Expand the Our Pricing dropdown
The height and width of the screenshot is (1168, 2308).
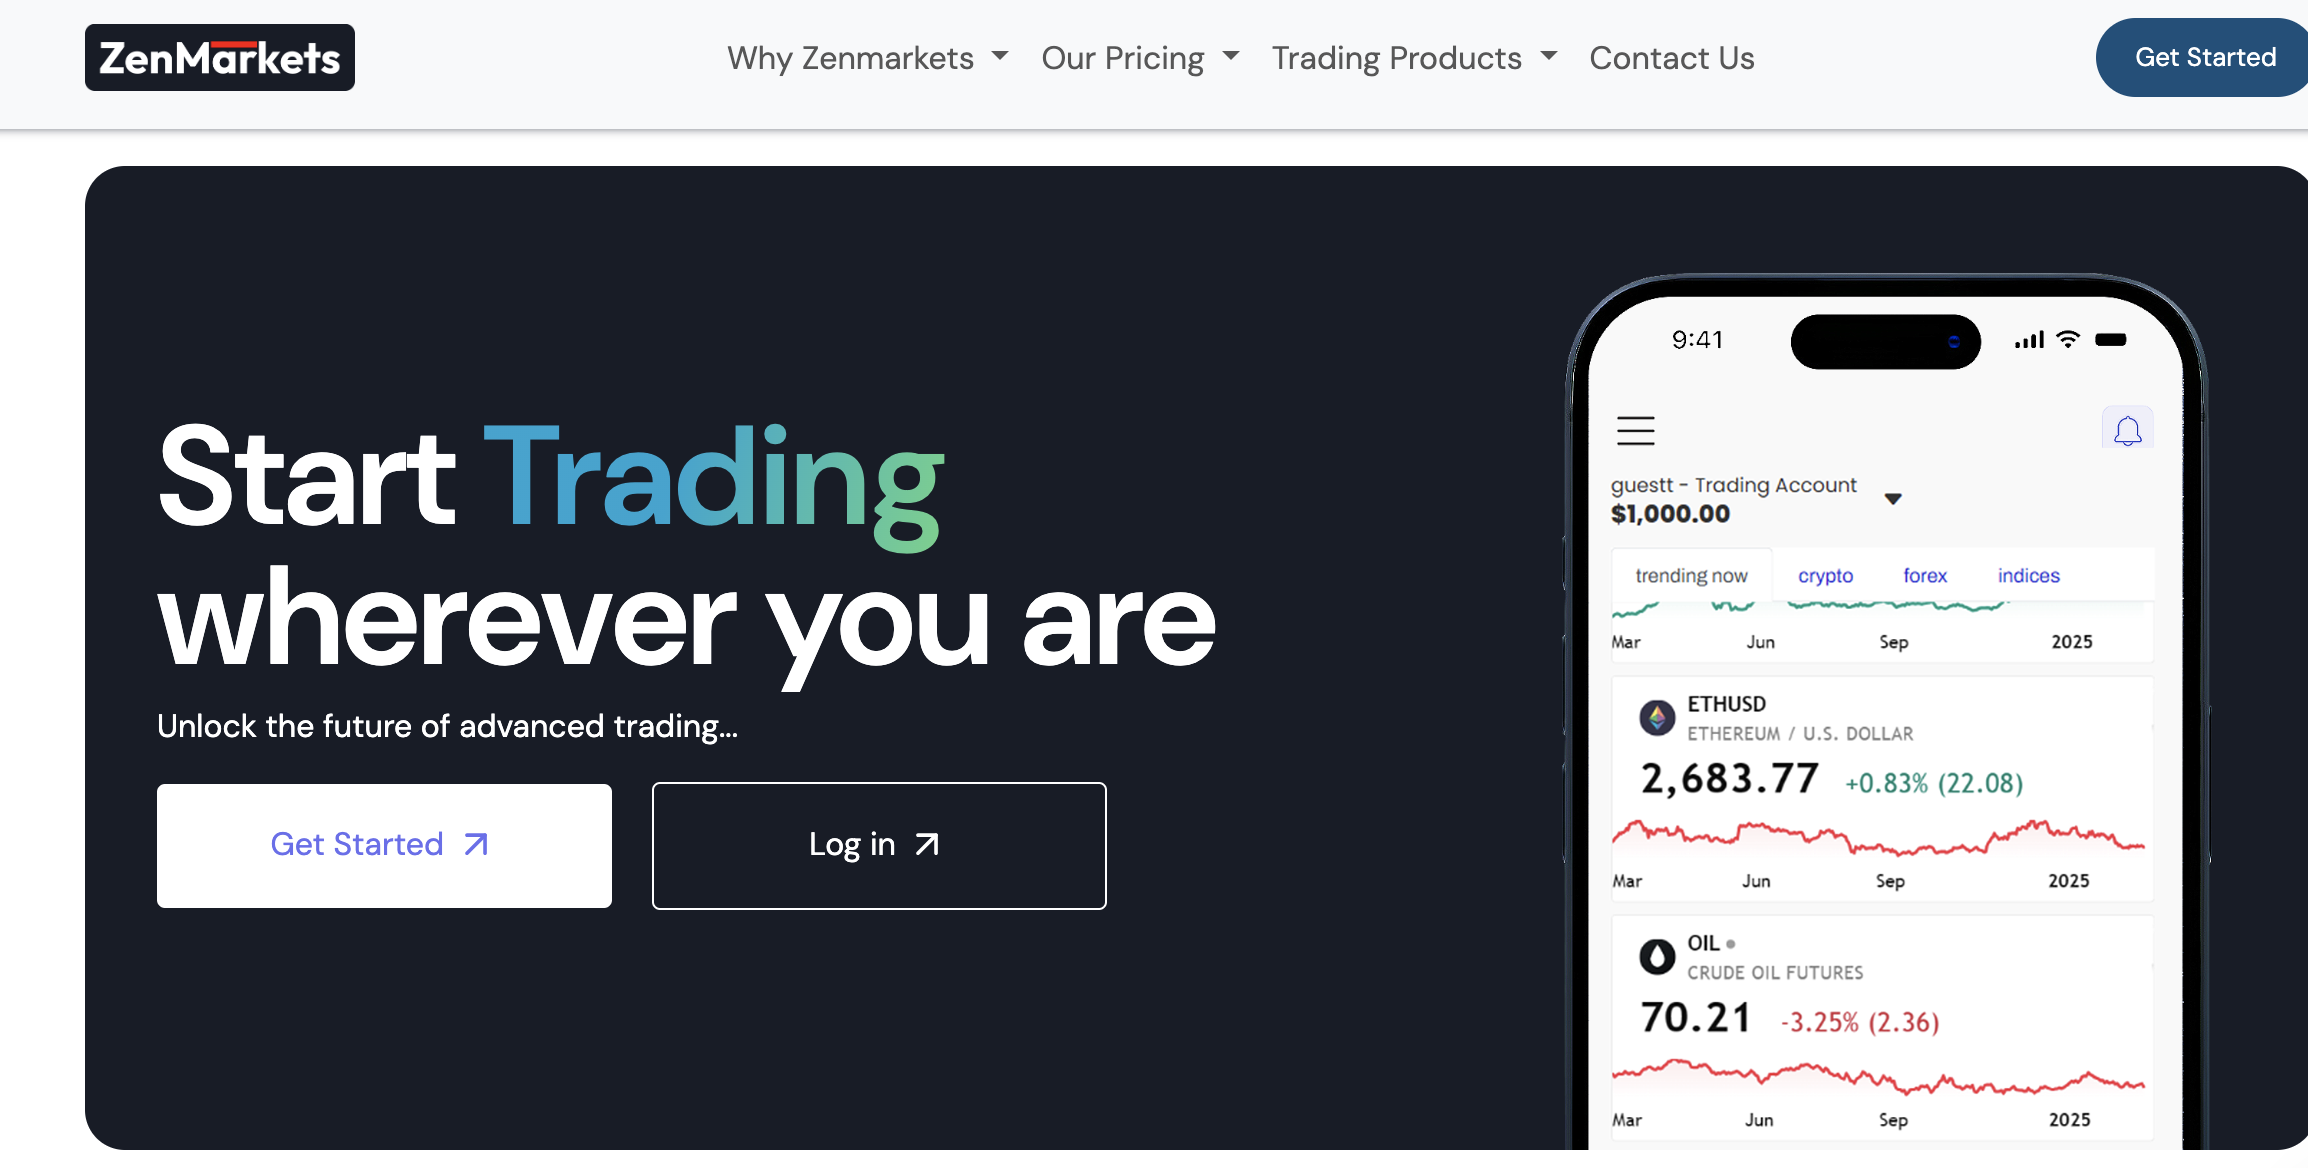[x=1140, y=58]
